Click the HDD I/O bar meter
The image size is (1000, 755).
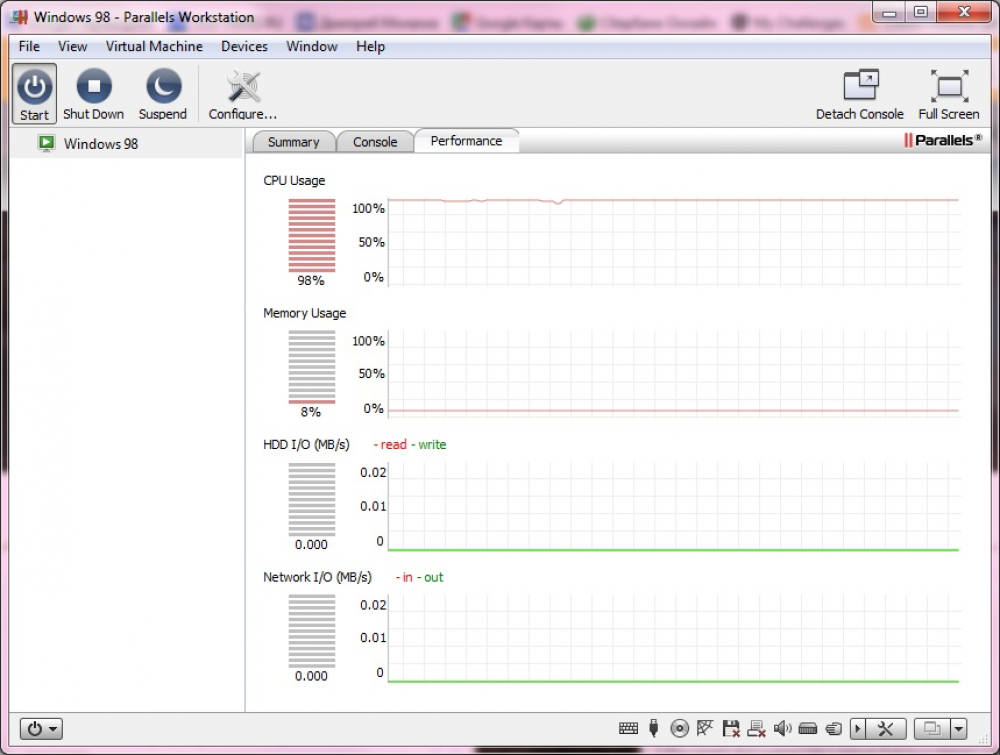[312, 499]
